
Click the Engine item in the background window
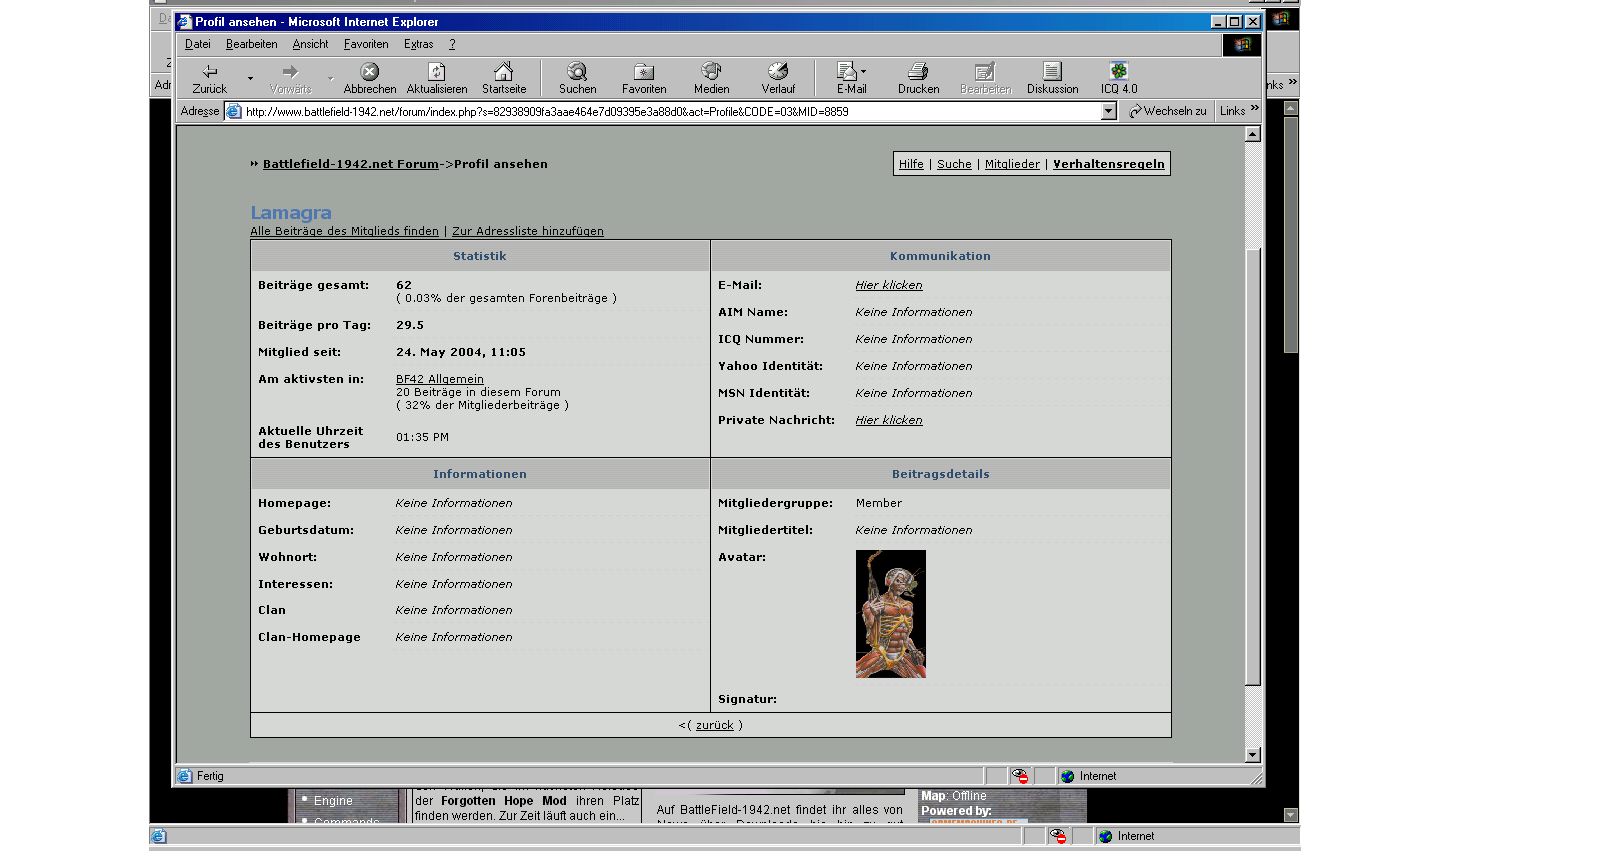click(333, 801)
